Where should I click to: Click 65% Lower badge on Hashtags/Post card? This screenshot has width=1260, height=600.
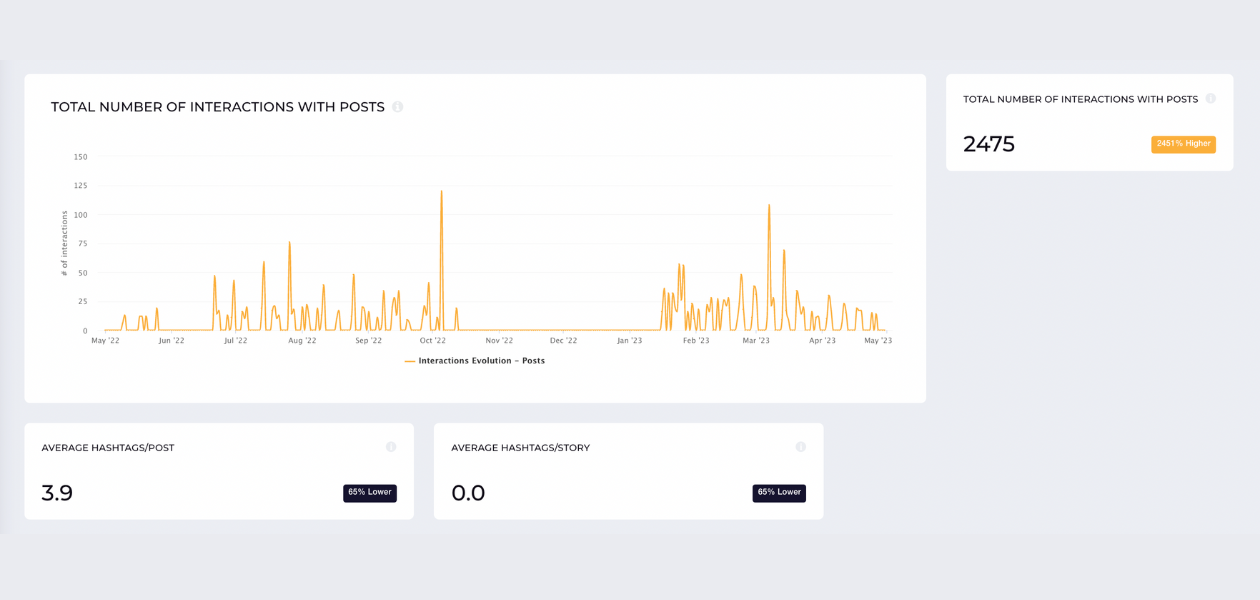[x=370, y=493]
